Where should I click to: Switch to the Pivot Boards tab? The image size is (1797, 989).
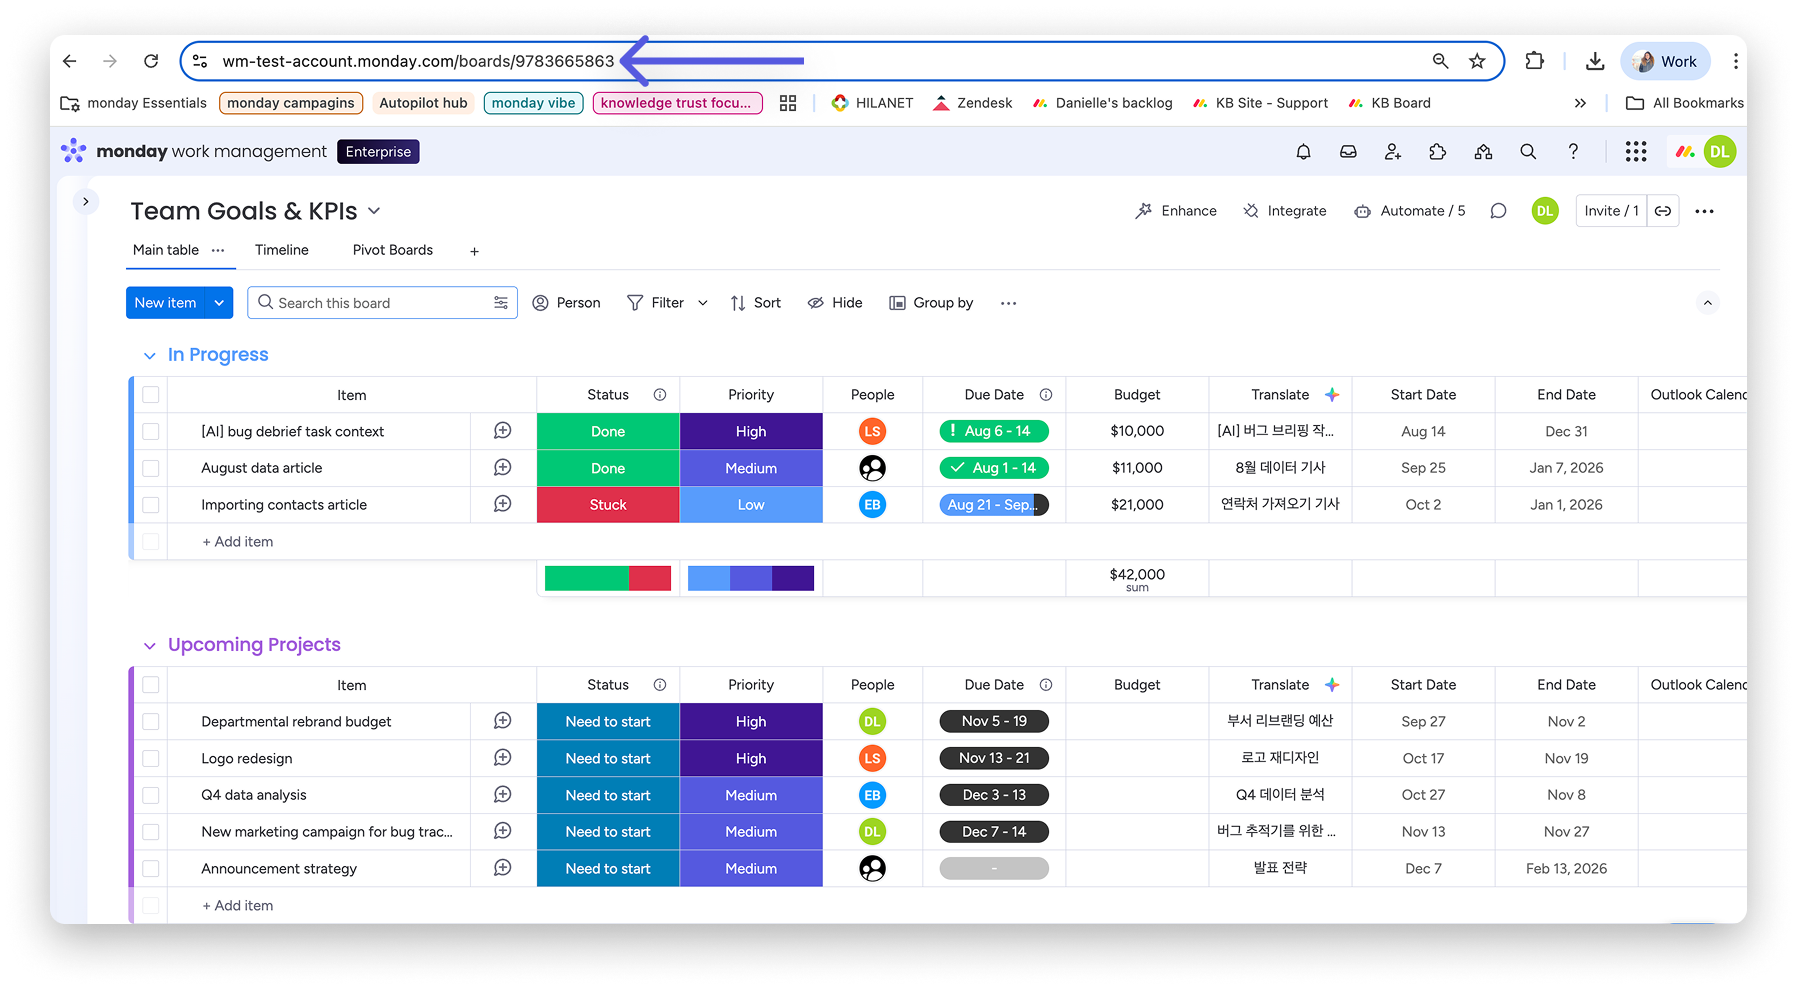click(x=393, y=250)
